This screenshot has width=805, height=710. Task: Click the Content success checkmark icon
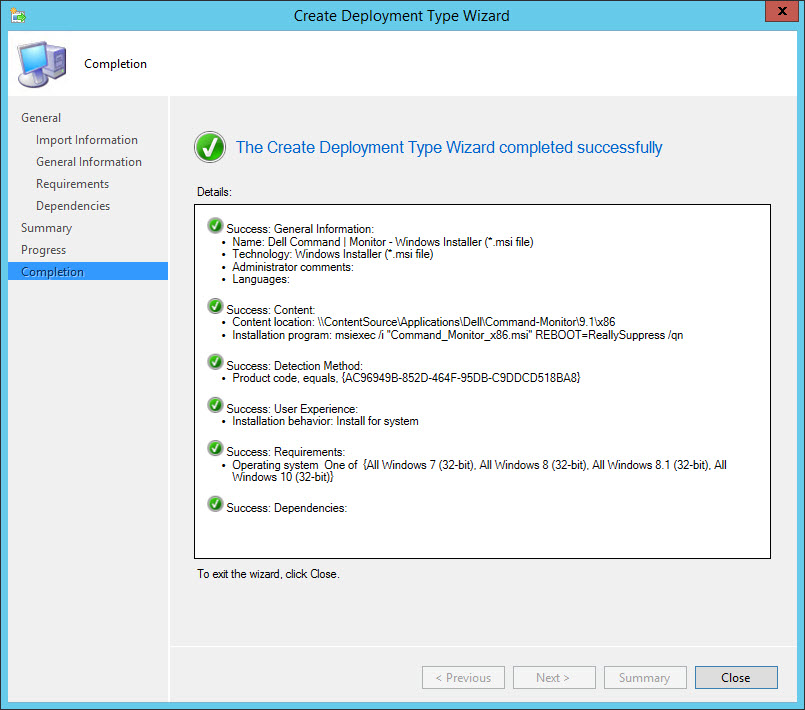click(215, 307)
